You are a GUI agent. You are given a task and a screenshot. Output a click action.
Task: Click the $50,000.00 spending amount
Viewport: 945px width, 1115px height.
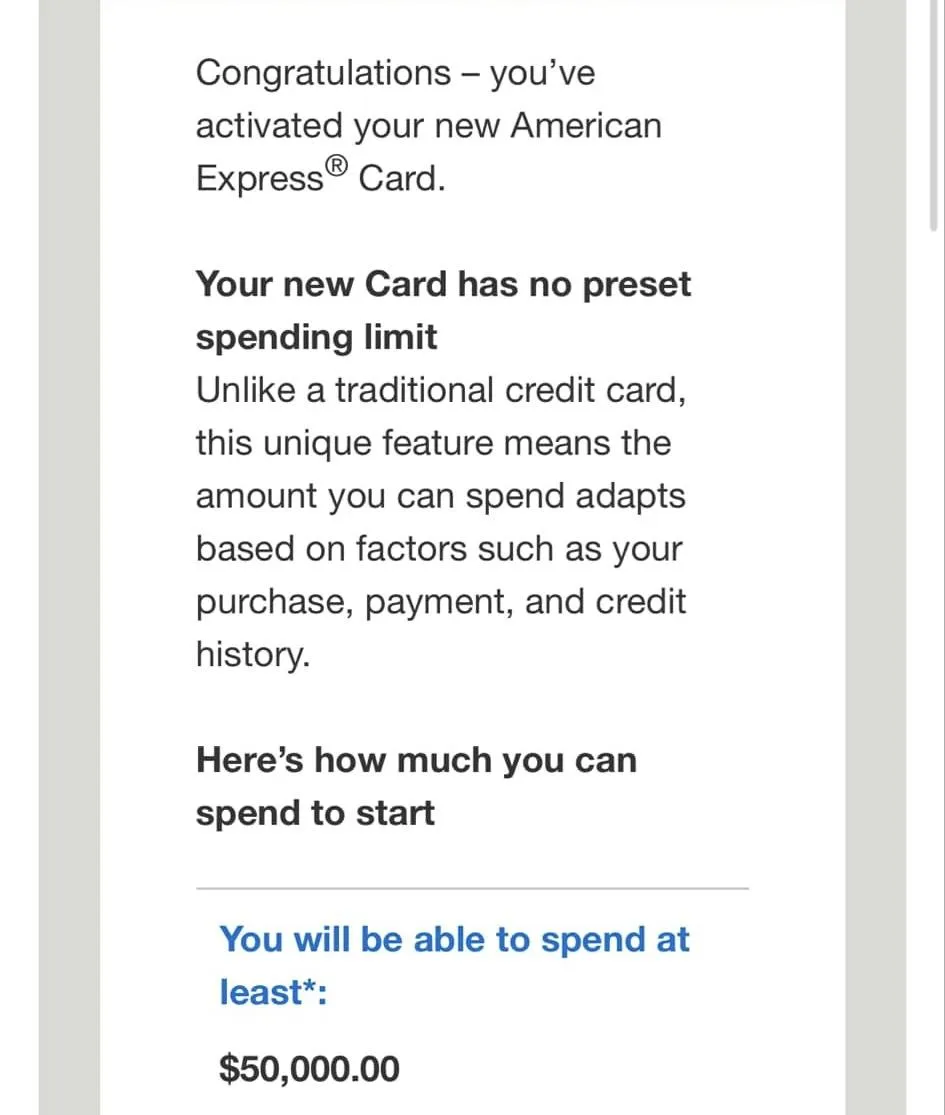click(309, 1069)
